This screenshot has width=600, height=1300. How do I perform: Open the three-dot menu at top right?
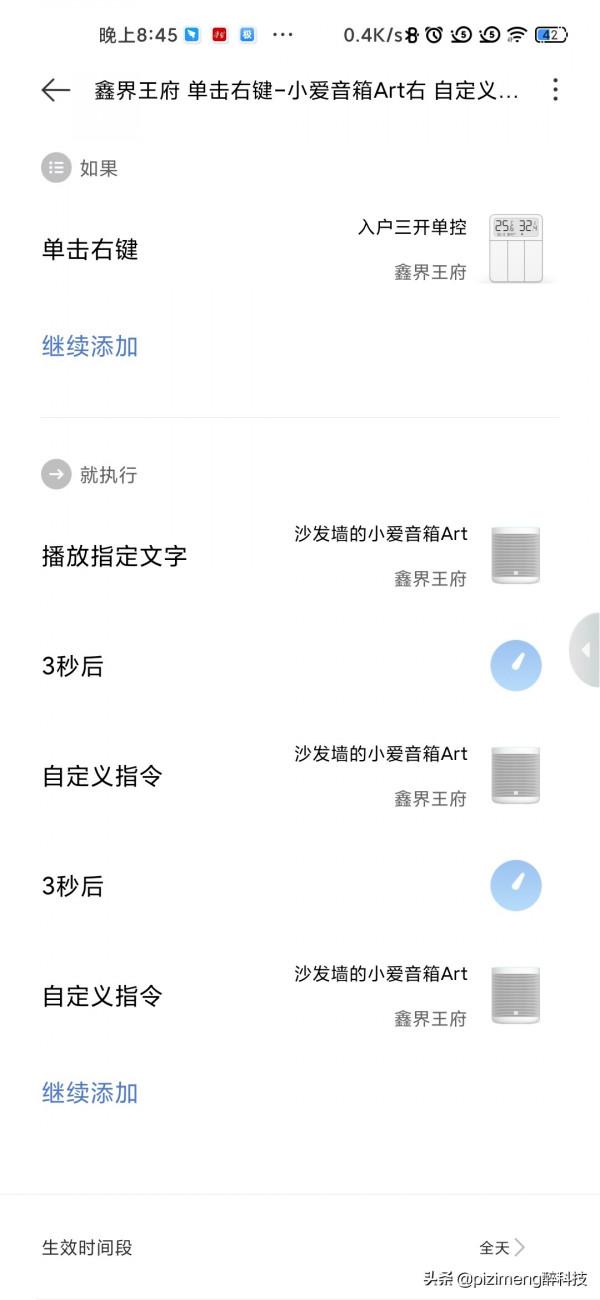[x=555, y=90]
